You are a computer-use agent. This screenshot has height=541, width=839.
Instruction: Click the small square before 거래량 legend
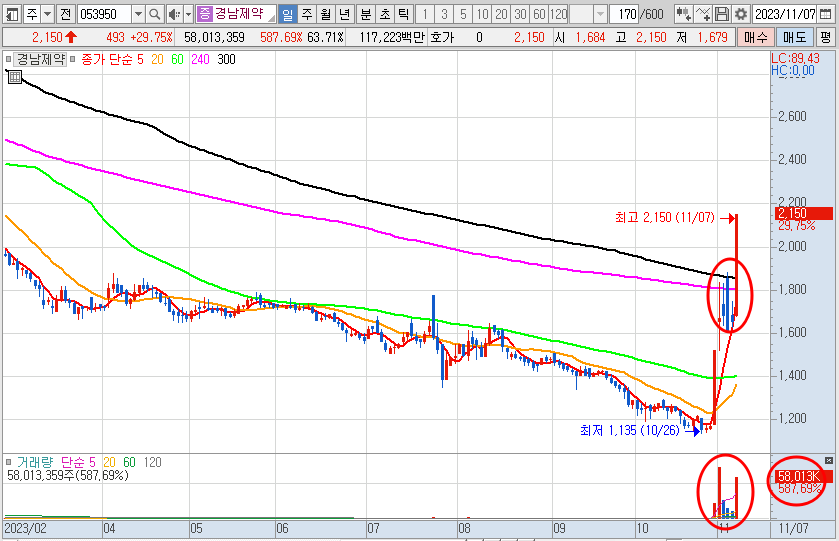[x=8, y=462]
